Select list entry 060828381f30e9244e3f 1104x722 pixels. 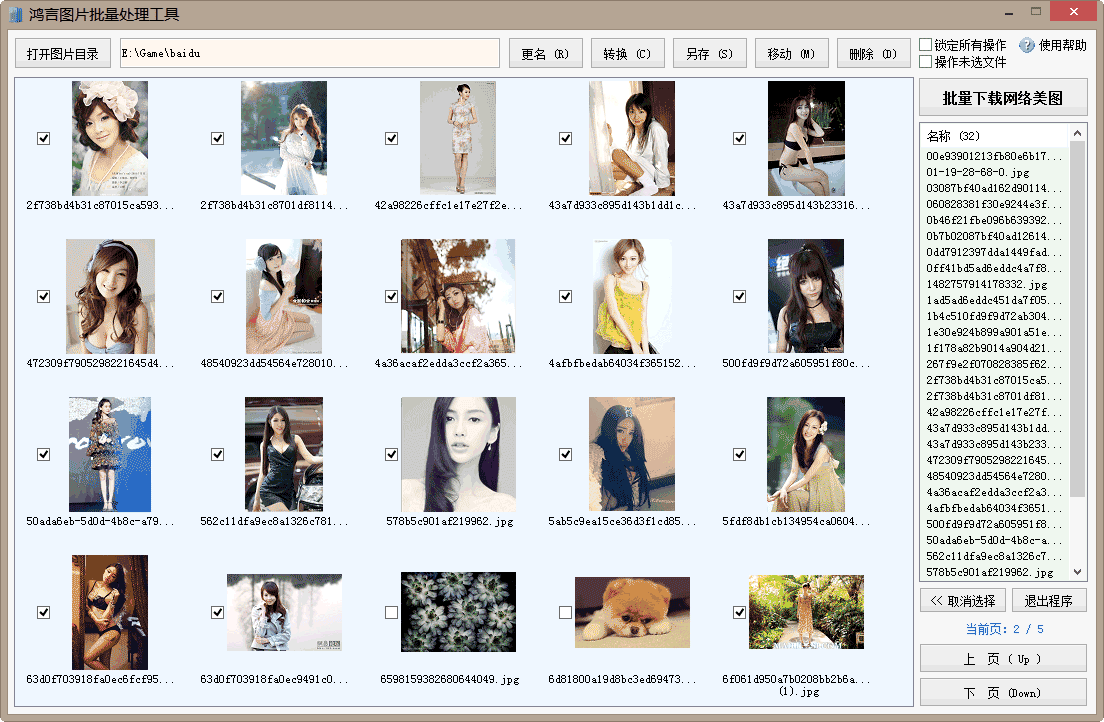pos(996,204)
